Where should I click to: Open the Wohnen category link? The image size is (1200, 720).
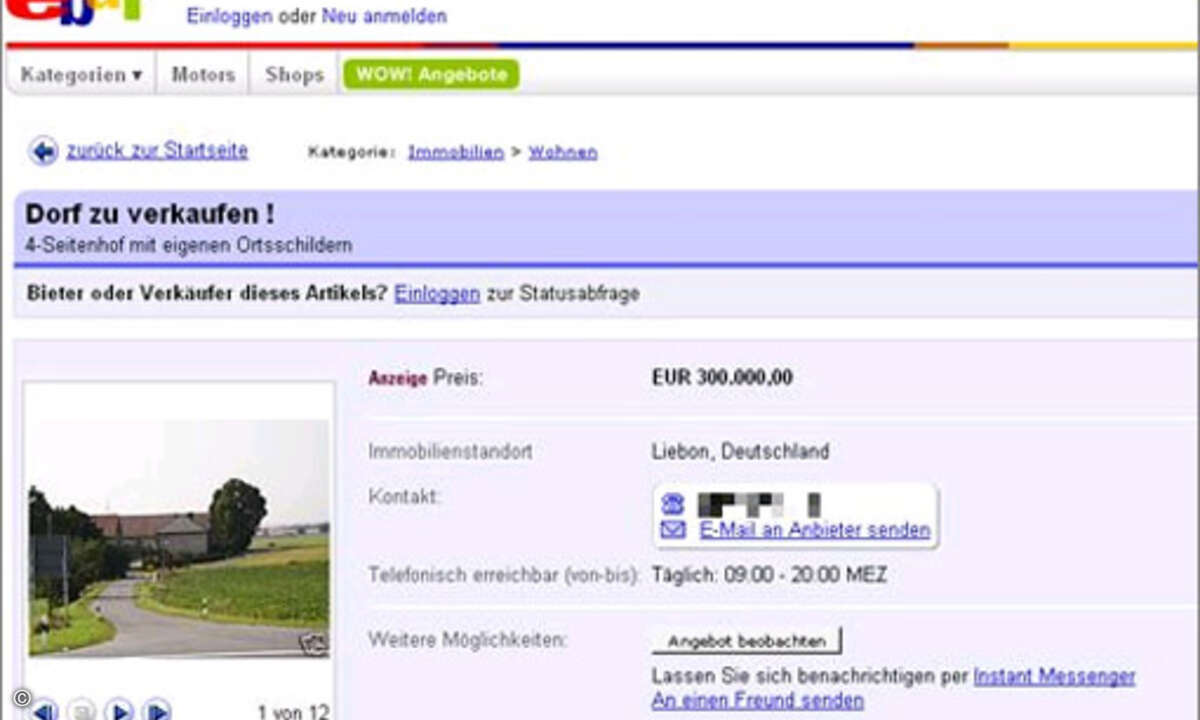tap(562, 152)
